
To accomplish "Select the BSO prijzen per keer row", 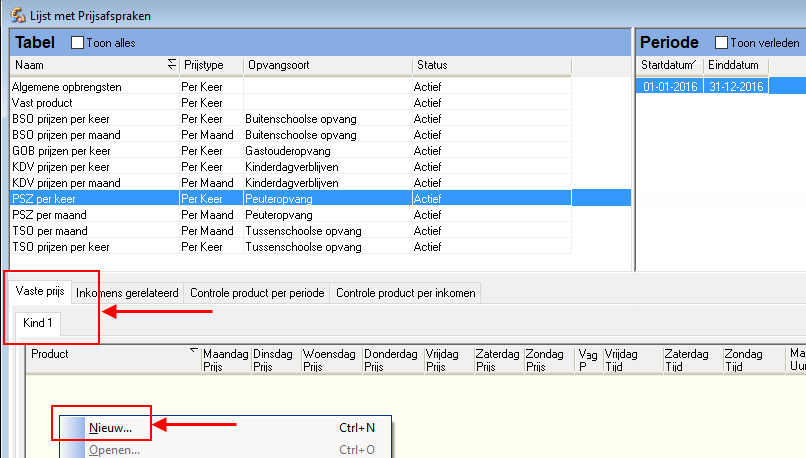I will tap(60, 119).
